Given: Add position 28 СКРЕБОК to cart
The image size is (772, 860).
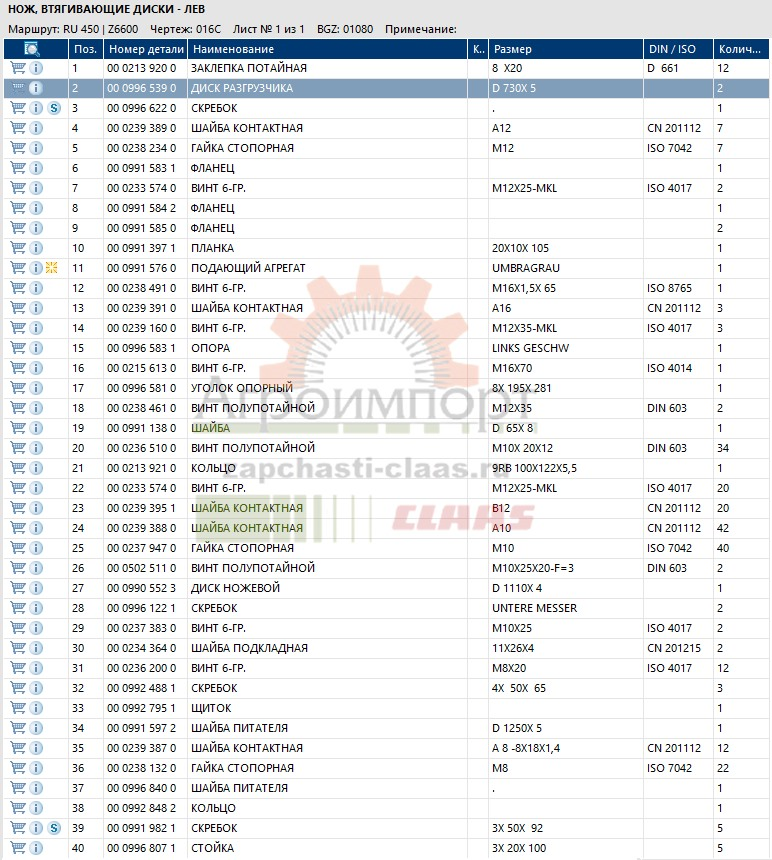Looking at the screenshot, I should click(x=18, y=608).
